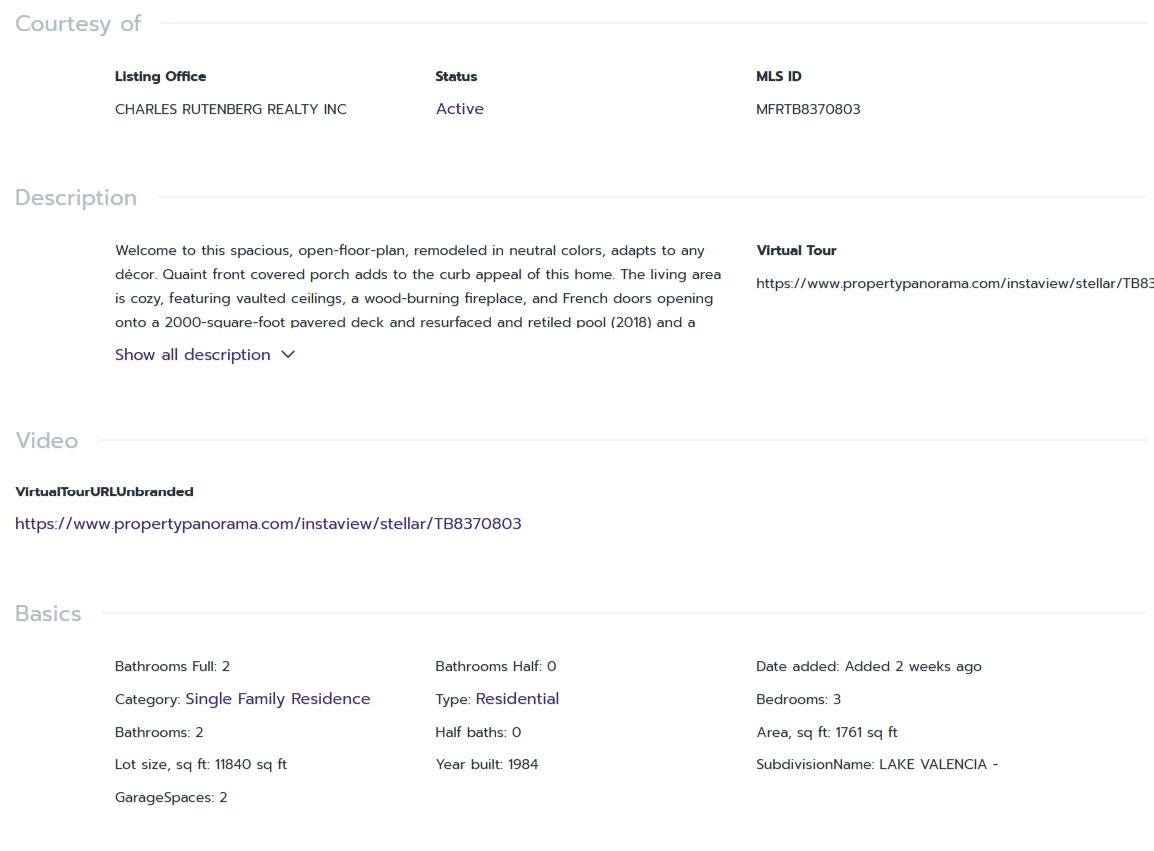
Task: Open the Active status link
Action: coord(459,109)
